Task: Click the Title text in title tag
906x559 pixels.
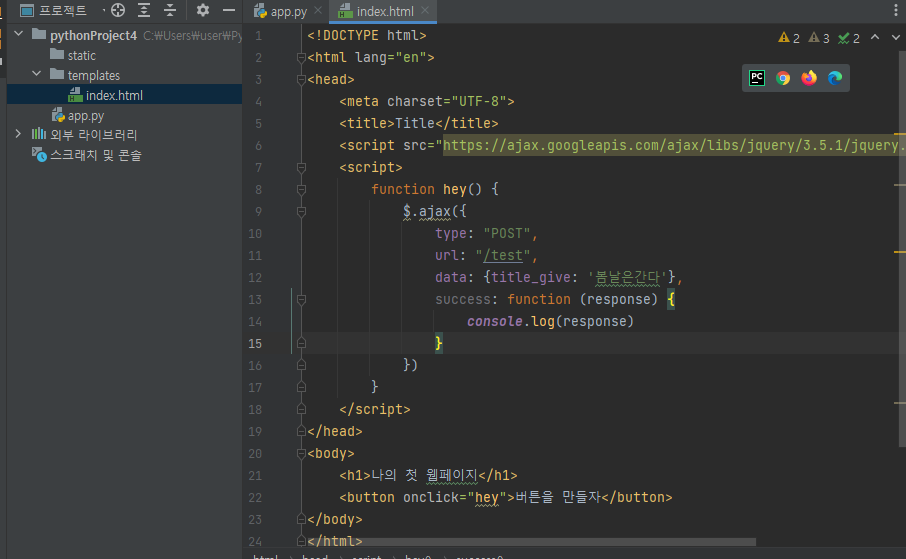Action: point(414,123)
